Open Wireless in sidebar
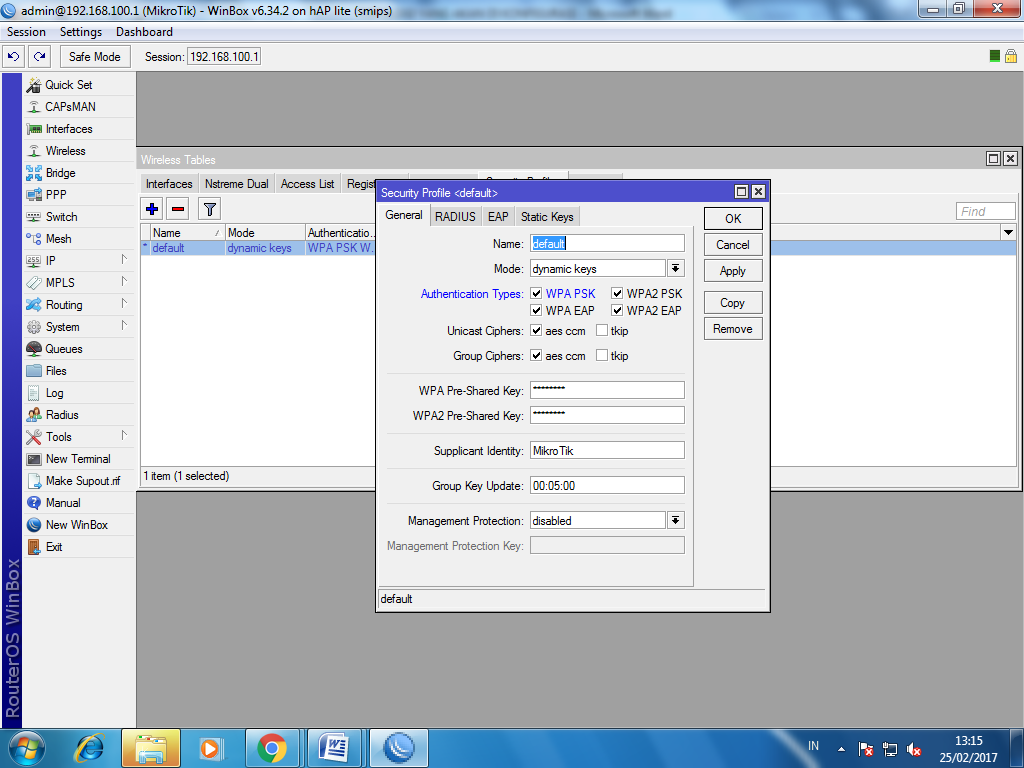1024x768 pixels. 65,151
